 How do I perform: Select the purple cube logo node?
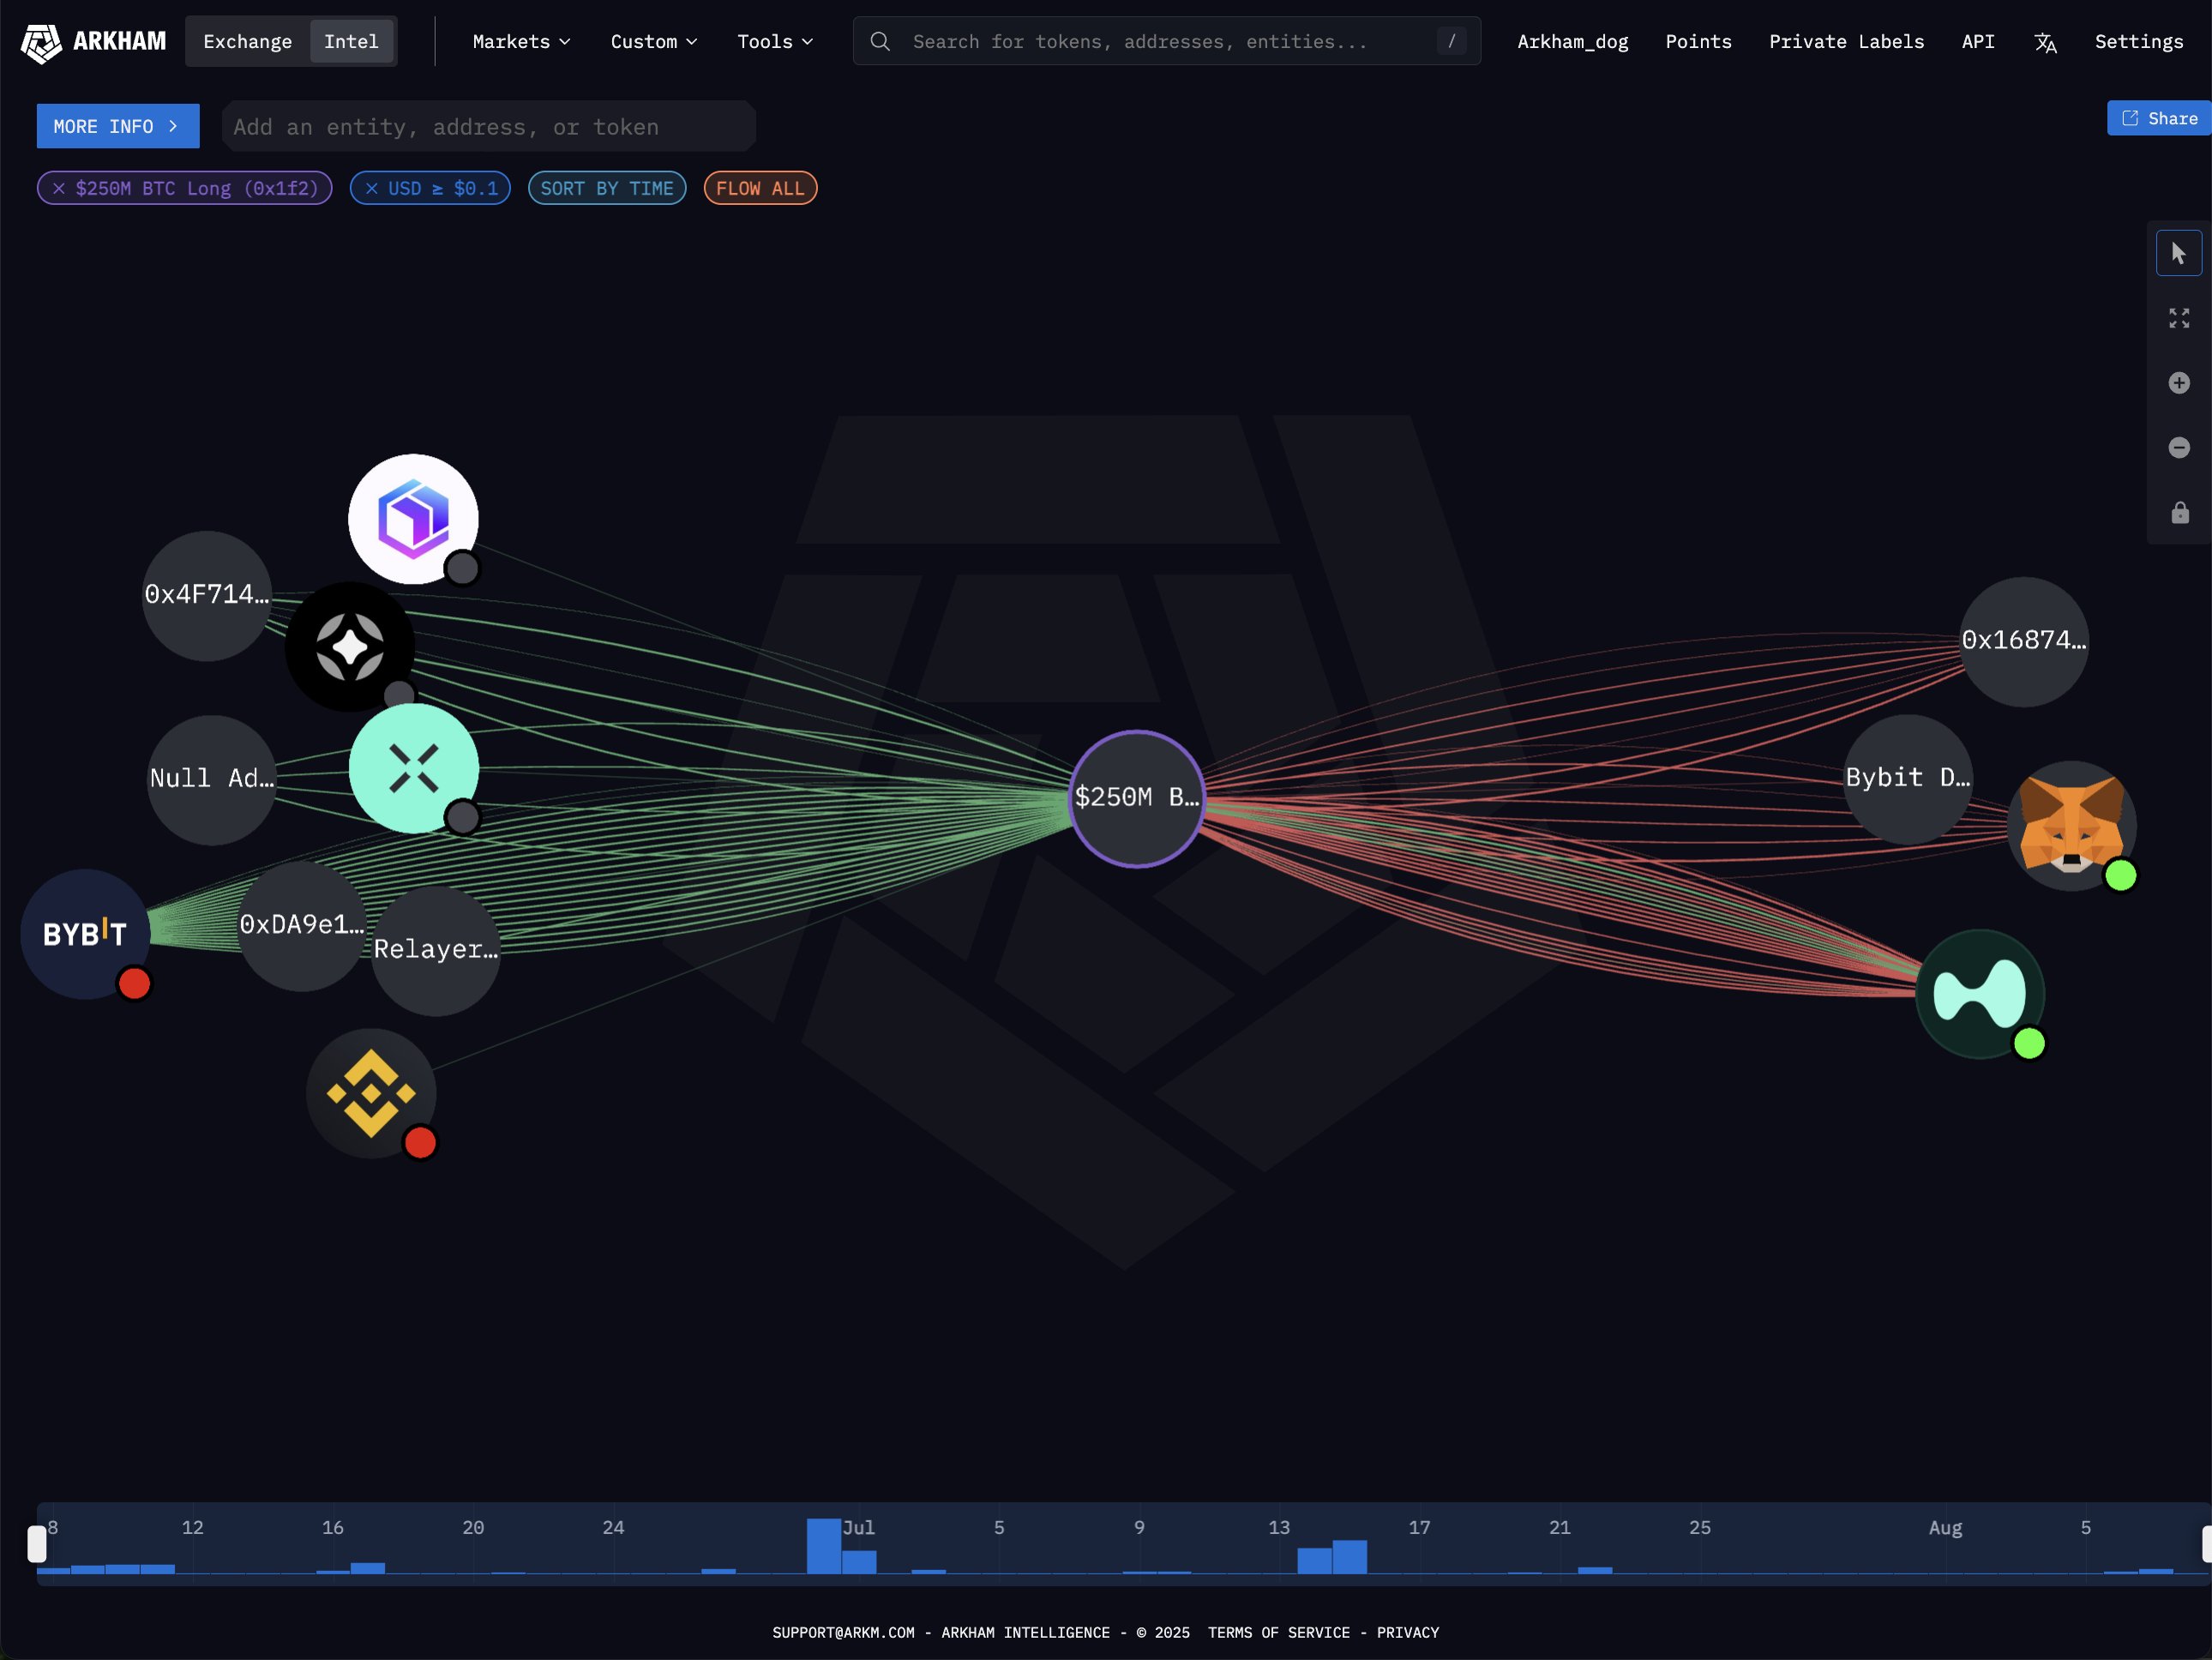pyautogui.click(x=413, y=519)
